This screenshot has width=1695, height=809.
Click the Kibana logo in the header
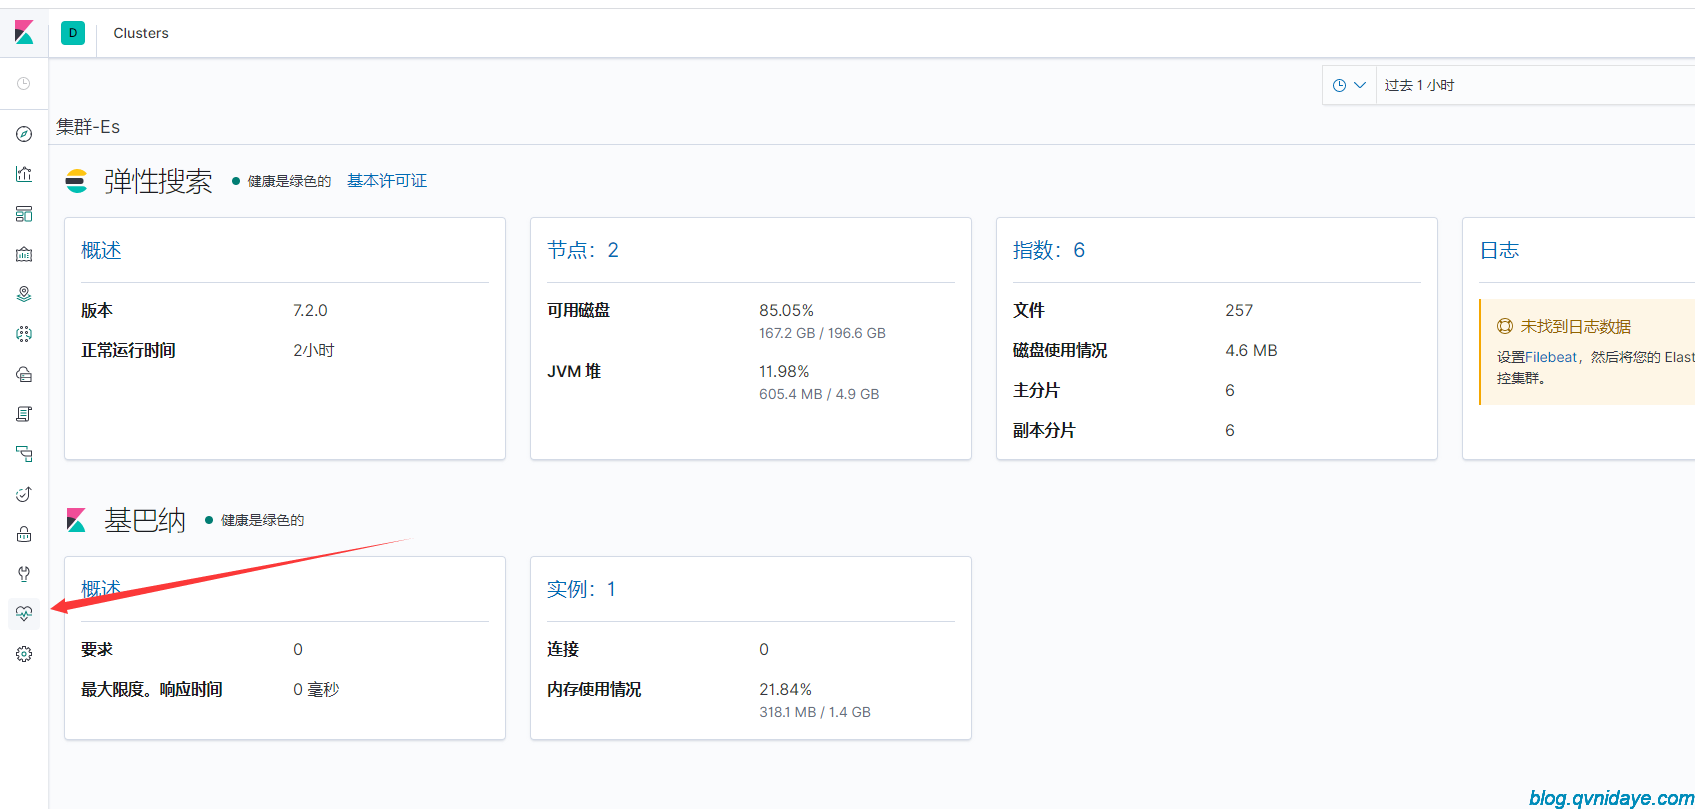click(24, 33)
